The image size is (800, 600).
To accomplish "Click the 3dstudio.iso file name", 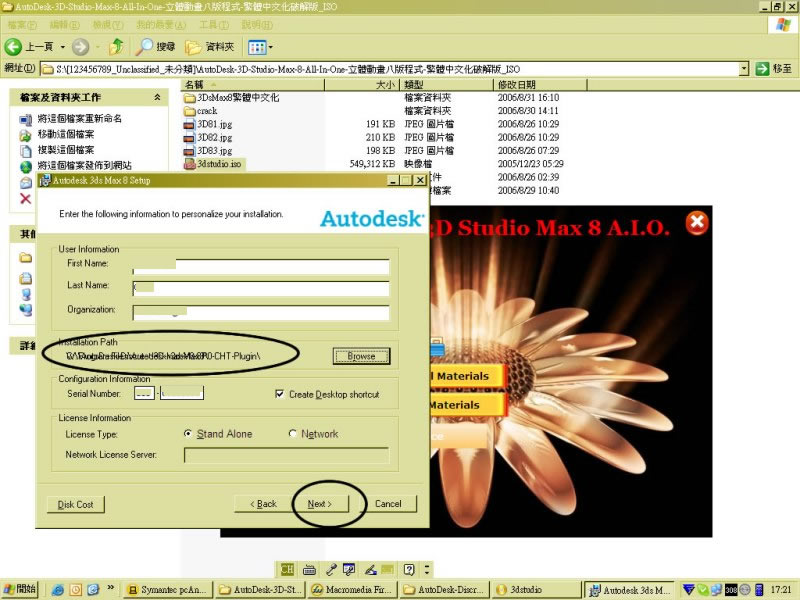I will click(x=219, y=164).
